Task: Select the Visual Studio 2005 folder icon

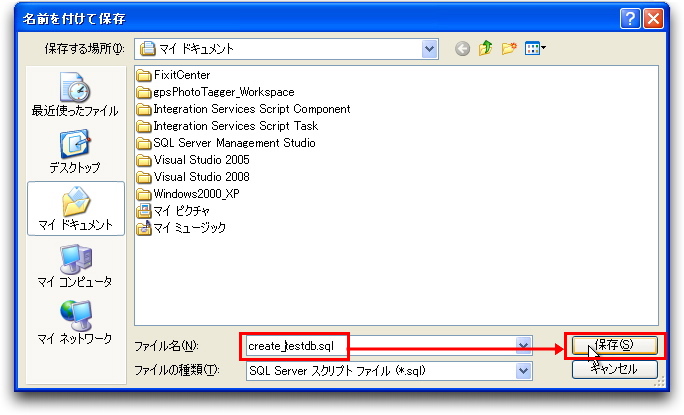Action: tap(144, 161)
